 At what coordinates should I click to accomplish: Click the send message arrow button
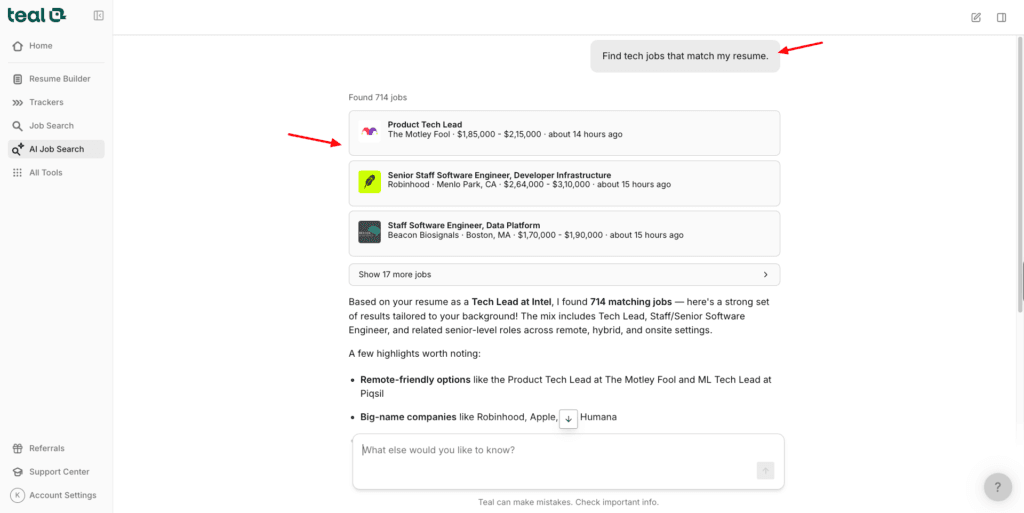(x=765, y=471)
